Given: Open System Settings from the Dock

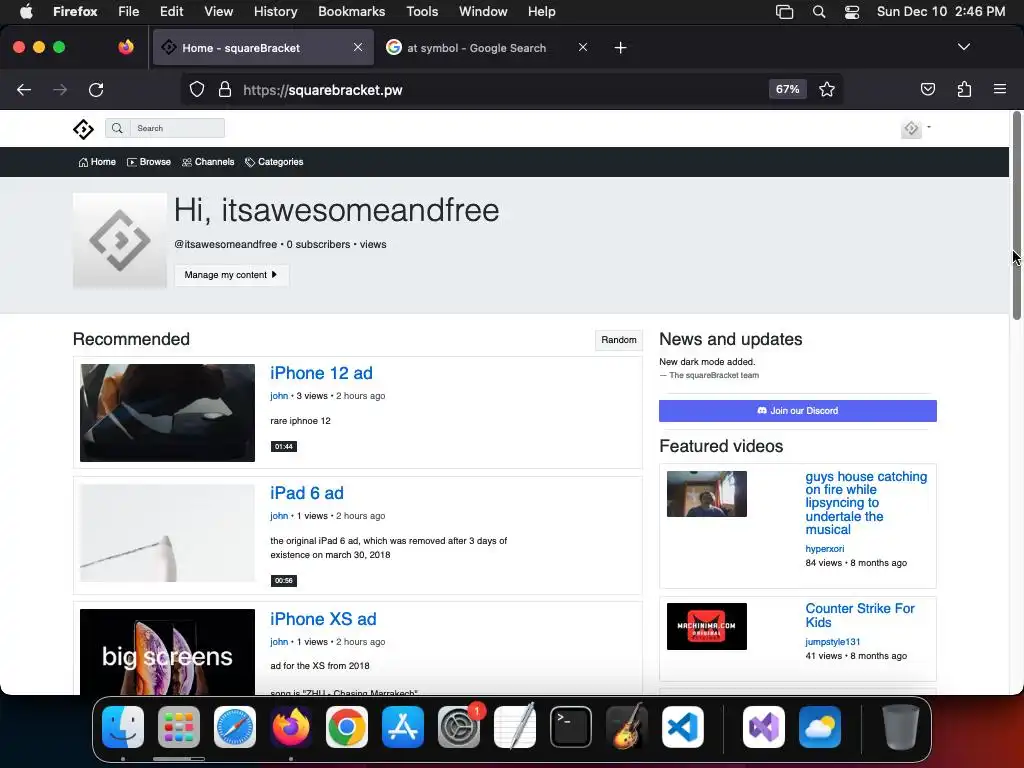Looking at the screenshot, I should pyautogui.click(x=458, y=727).
